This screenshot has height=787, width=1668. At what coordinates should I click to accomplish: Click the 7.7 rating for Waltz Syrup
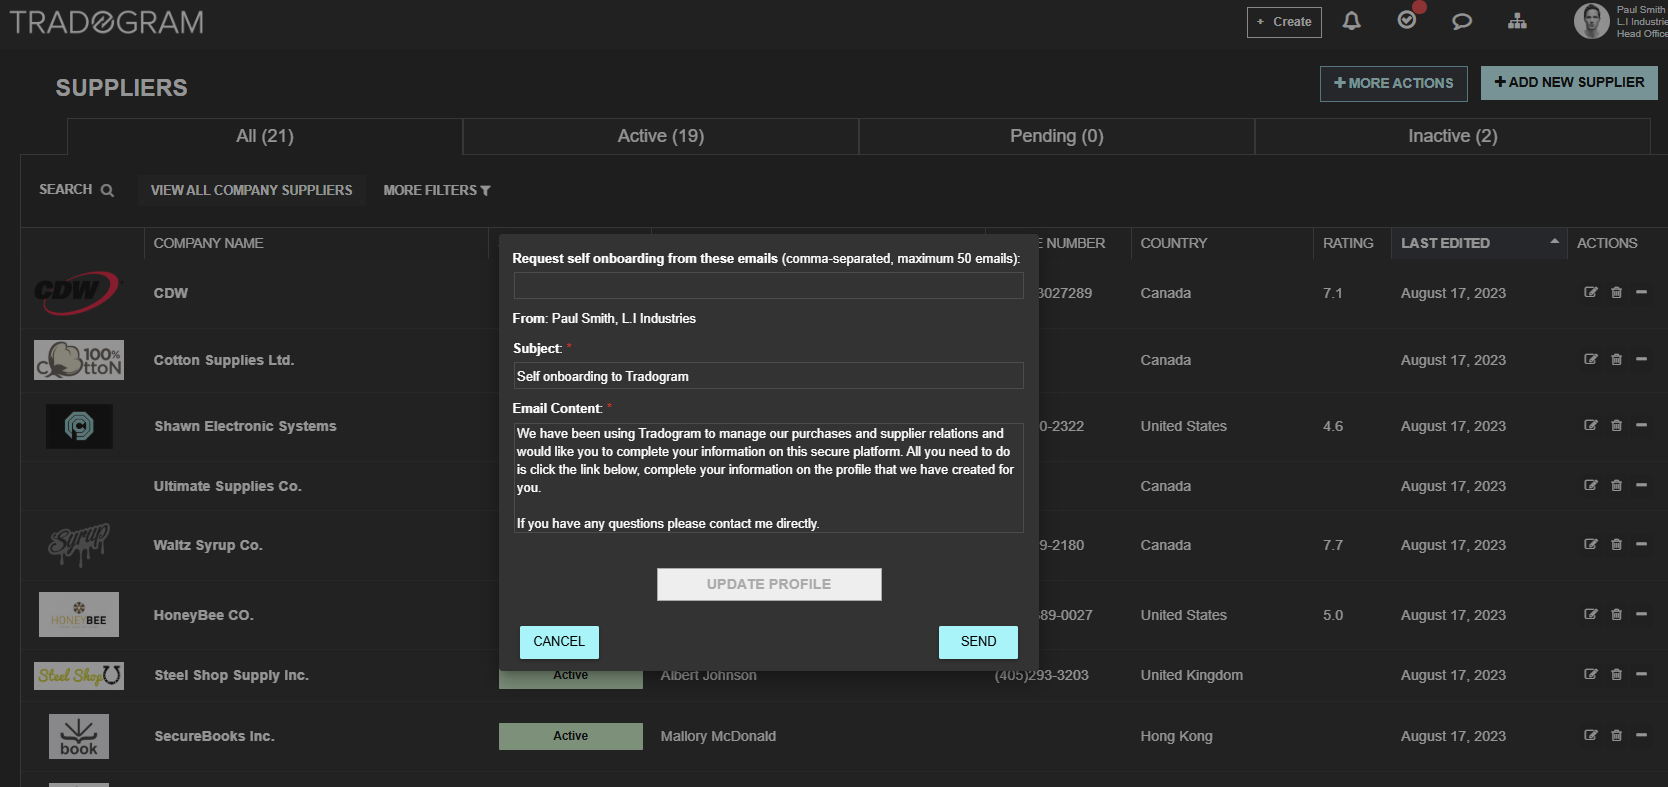click(x=1333, y=545)
